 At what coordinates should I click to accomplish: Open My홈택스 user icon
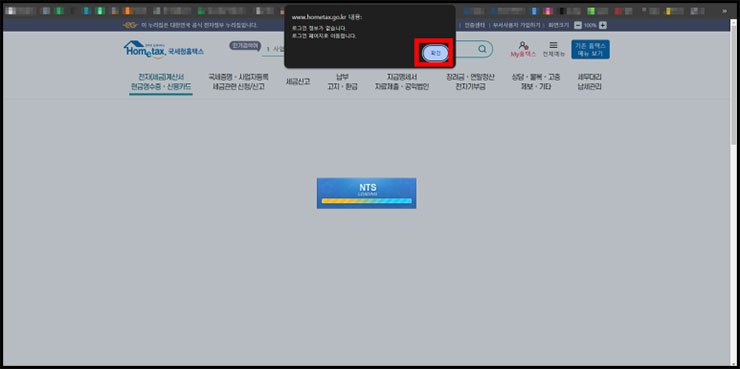[523, 49]
